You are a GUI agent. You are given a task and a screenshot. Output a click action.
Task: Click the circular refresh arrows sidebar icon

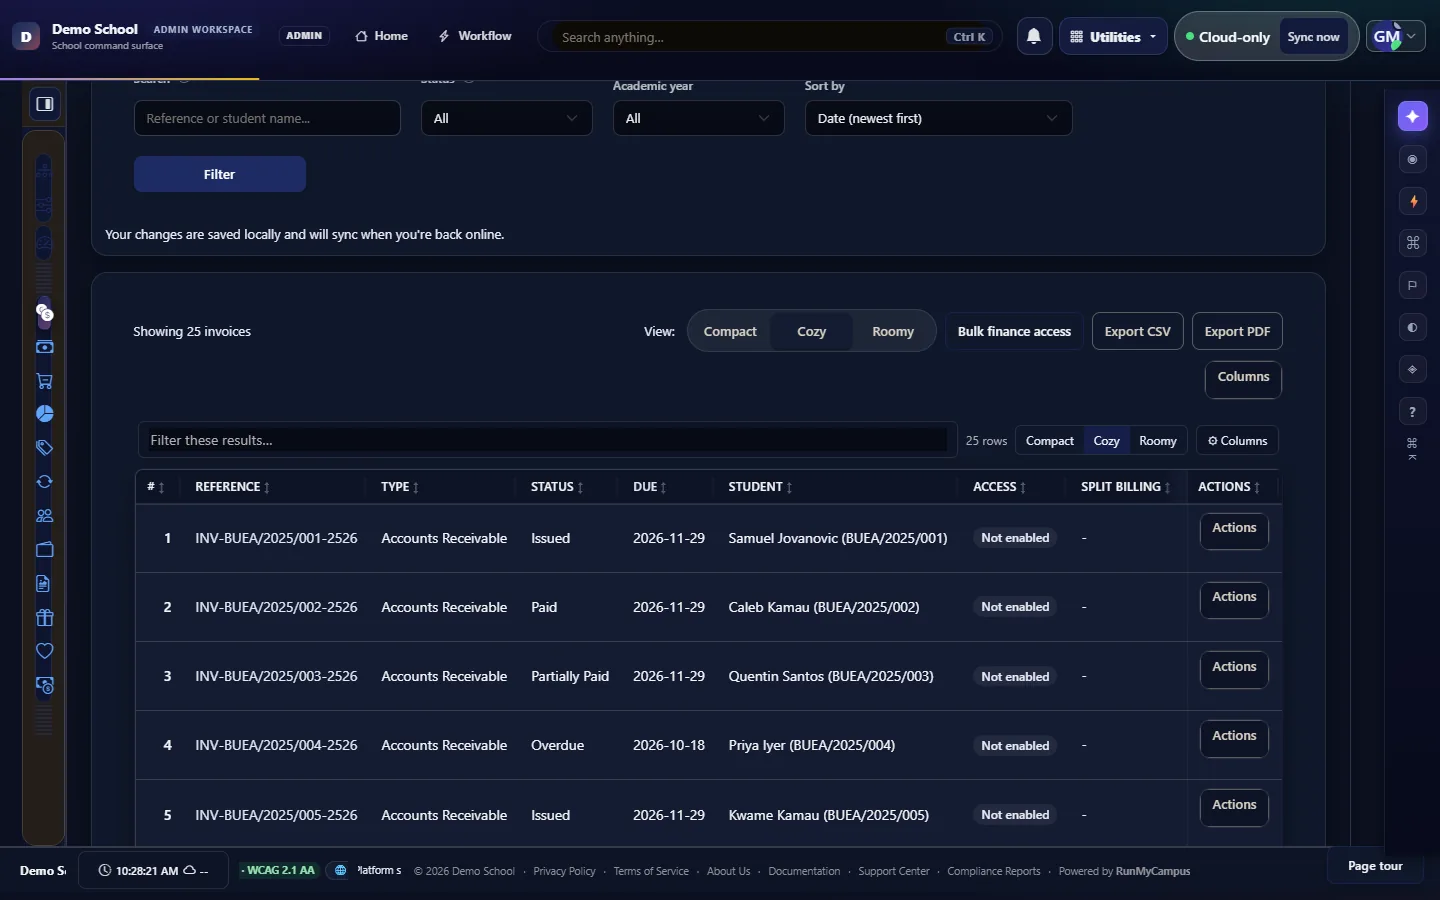pos(44,482)
